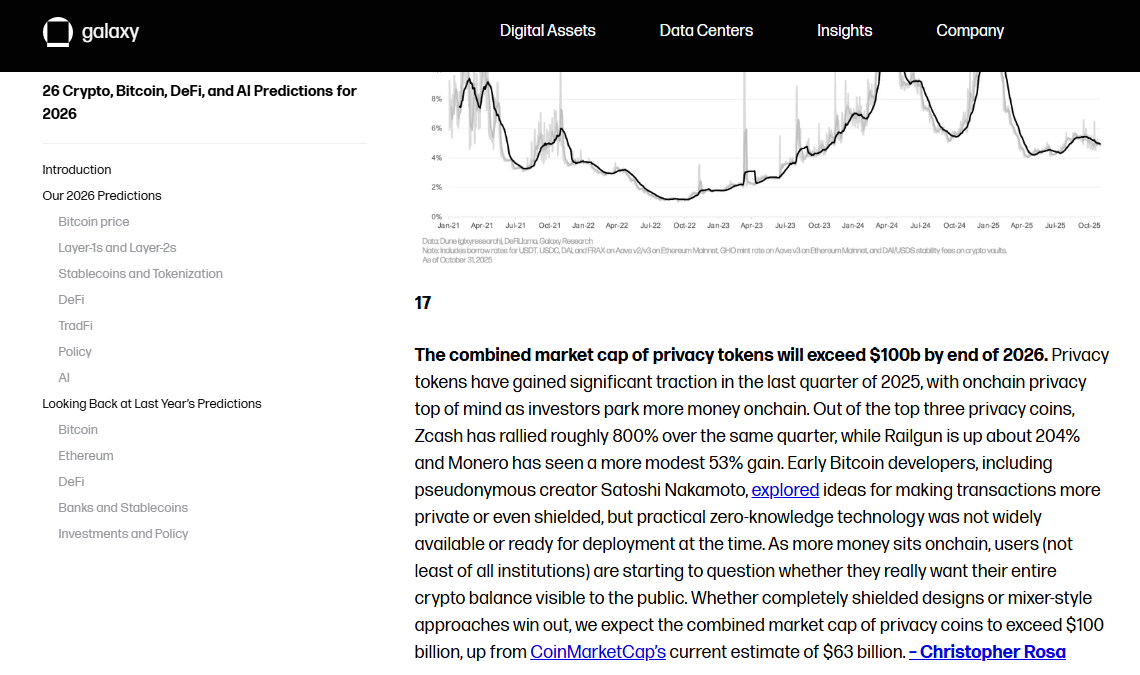The image size is (1140, 675).
Task: View the DeFi prediction section
Action: 71,299
